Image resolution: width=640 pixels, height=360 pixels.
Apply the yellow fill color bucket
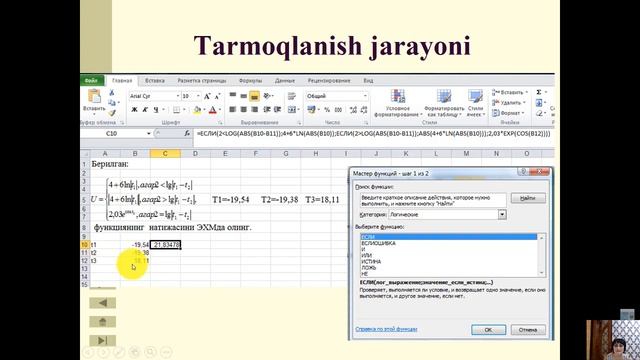coord(197,110)
